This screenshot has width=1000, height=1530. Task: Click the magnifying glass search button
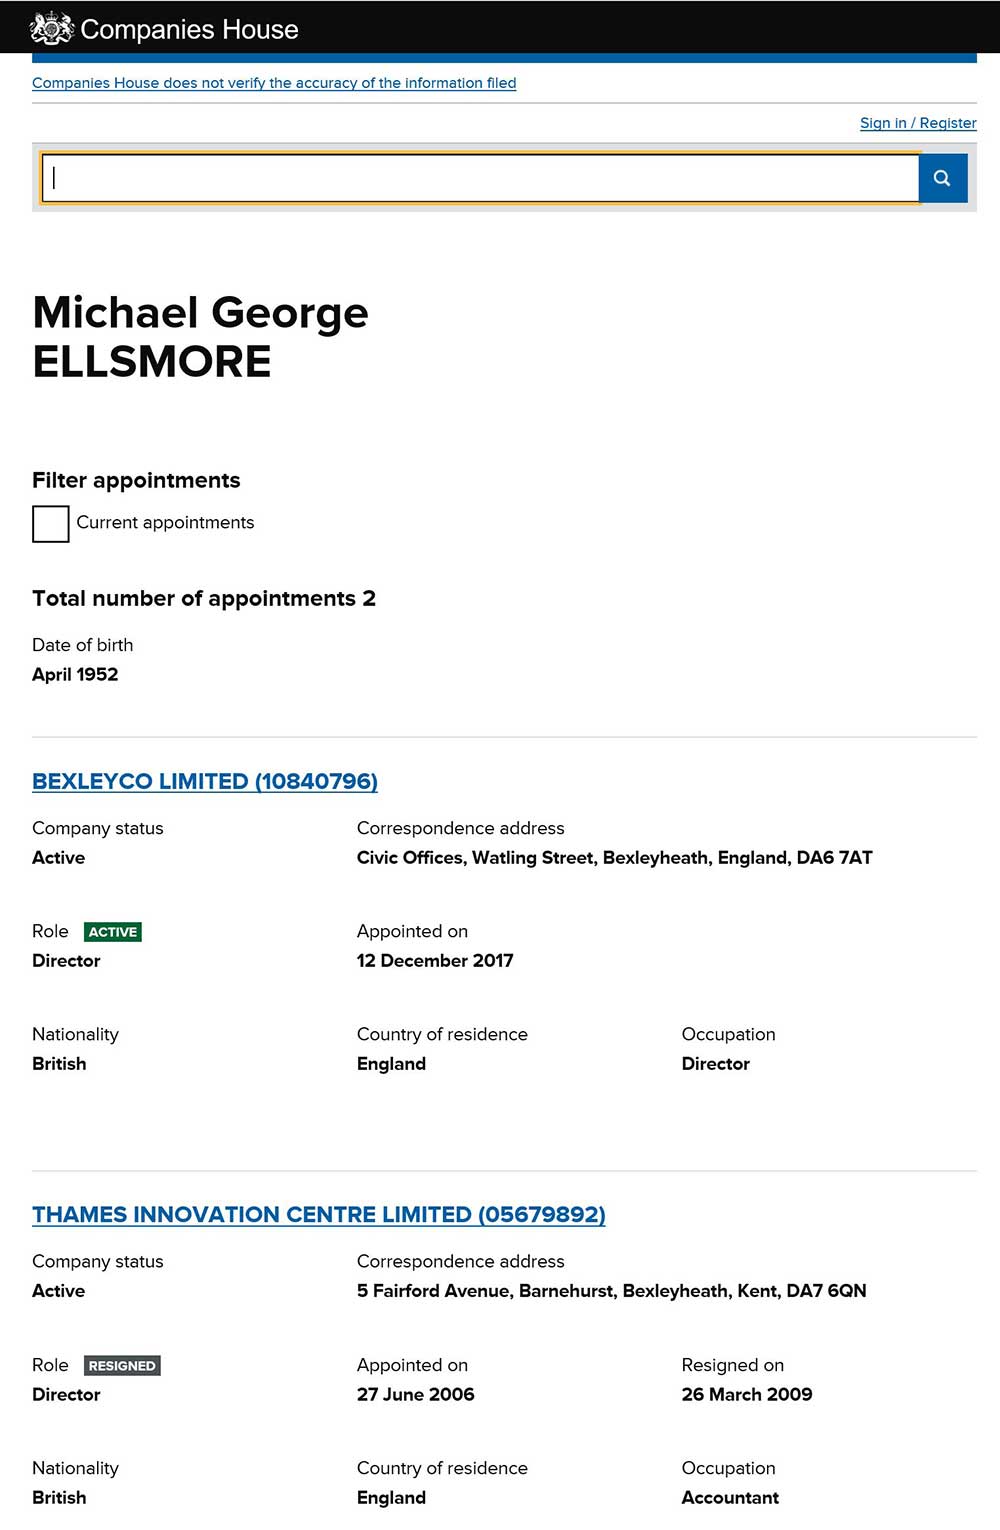942,178
